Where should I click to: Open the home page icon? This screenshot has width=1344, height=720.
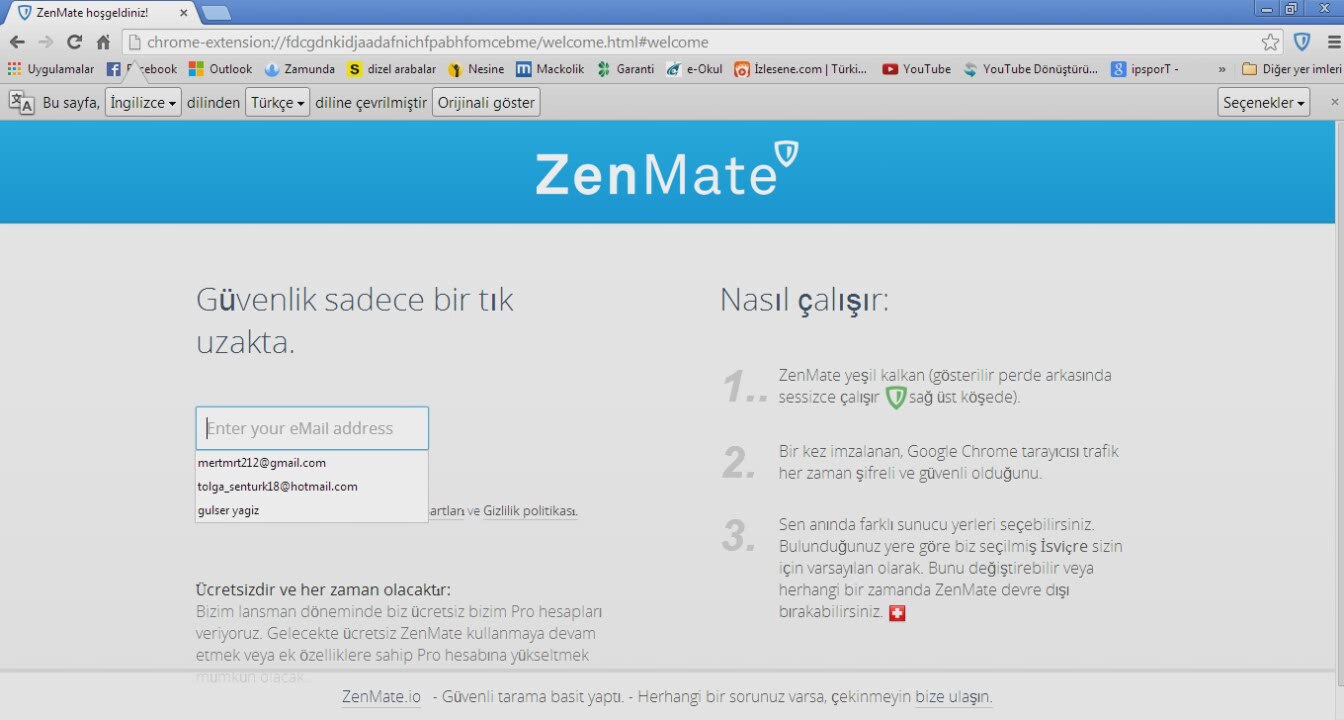(x=103, y=42)
